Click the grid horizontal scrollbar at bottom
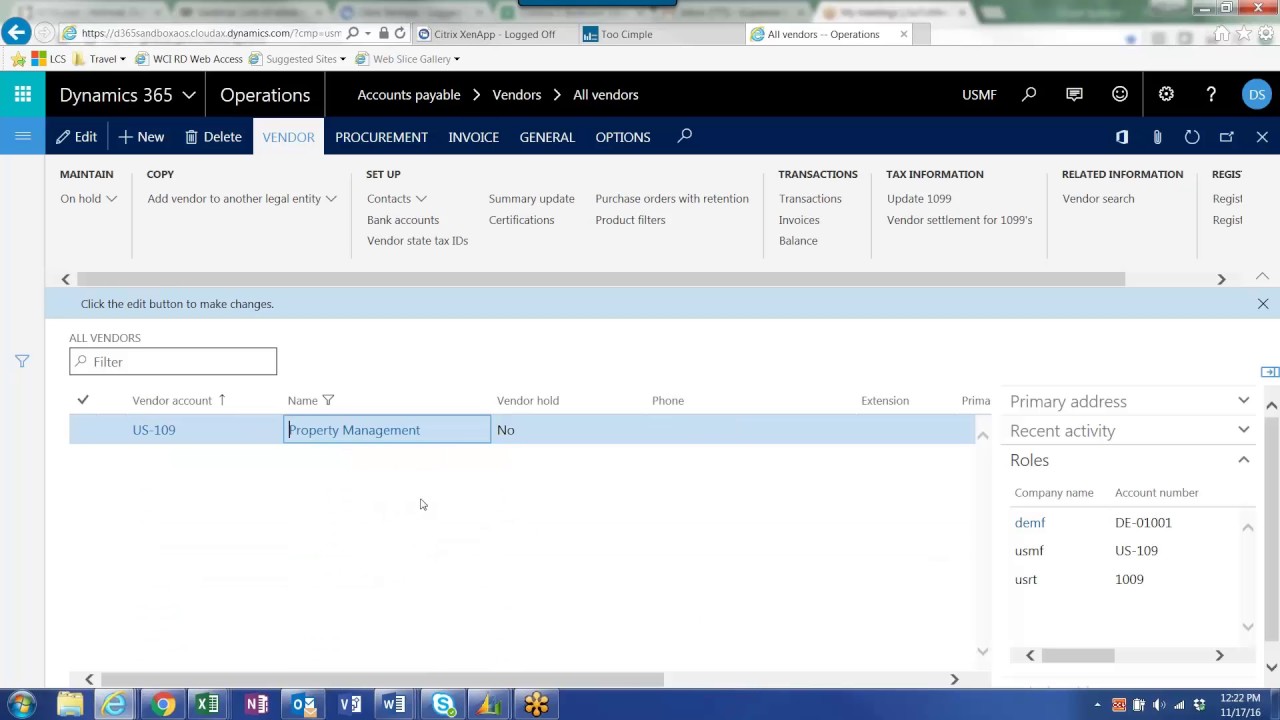This screenshot has height=720, width=1280. click(x=382, y=679)
